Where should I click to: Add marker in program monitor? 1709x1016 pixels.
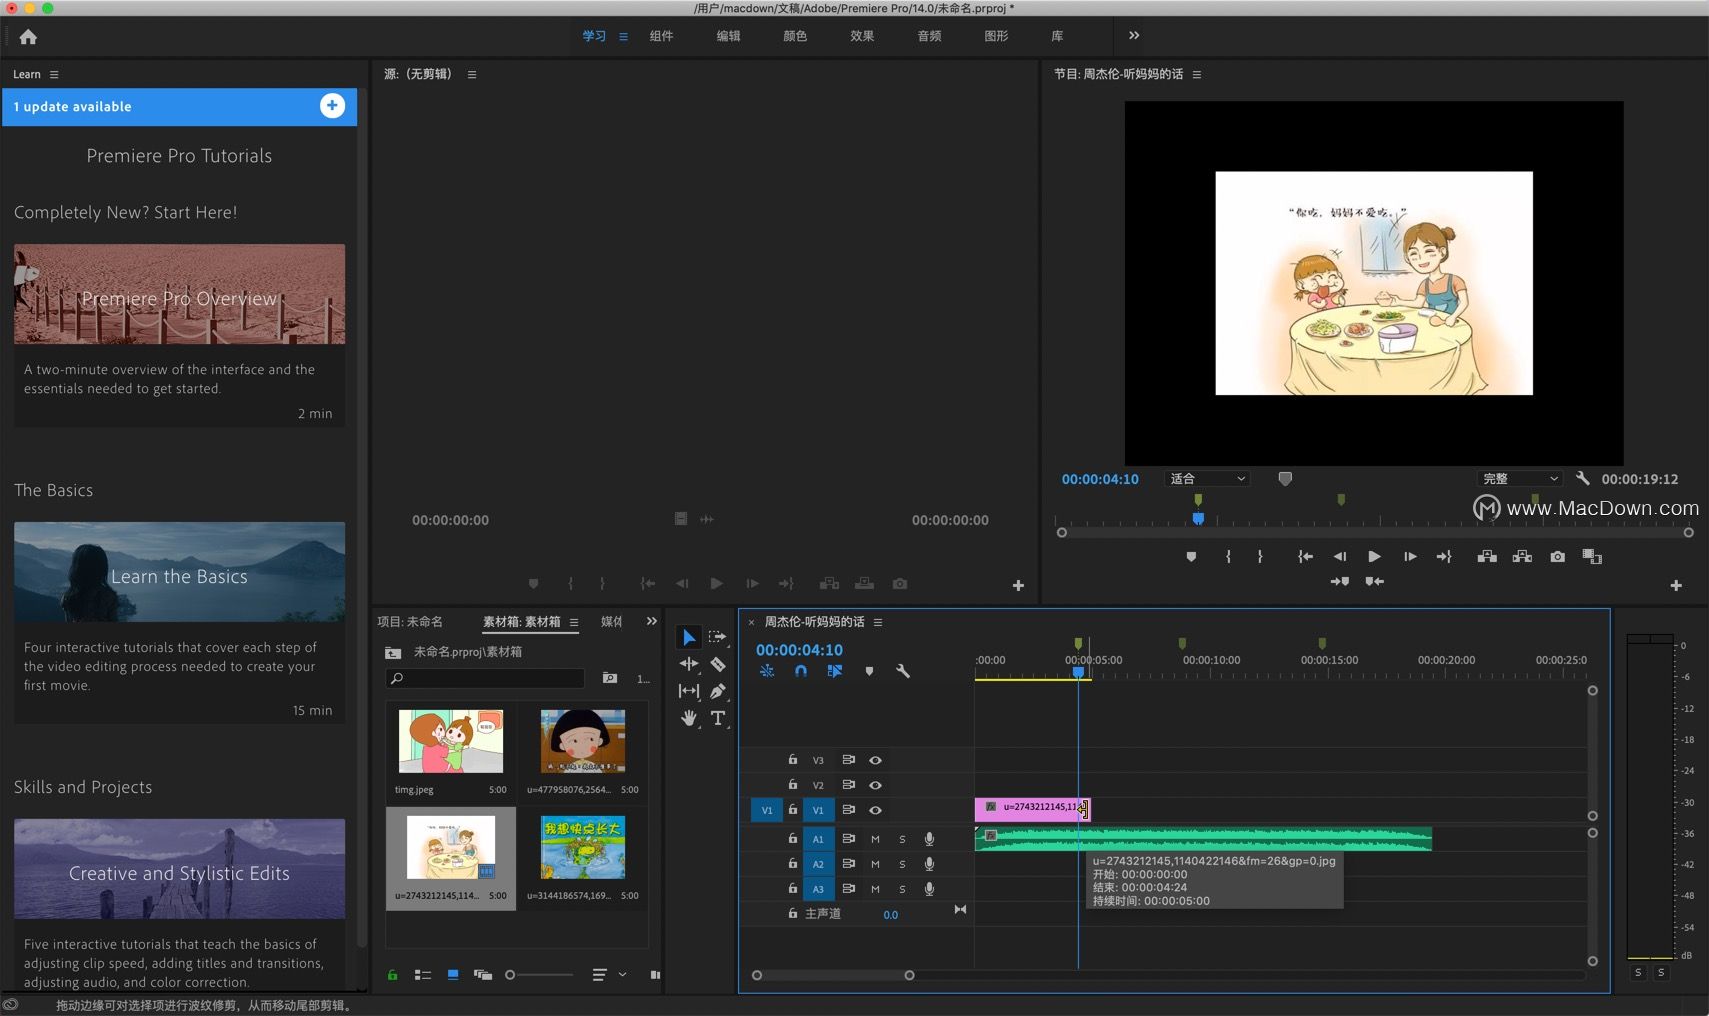click(x=1191, y=557)
